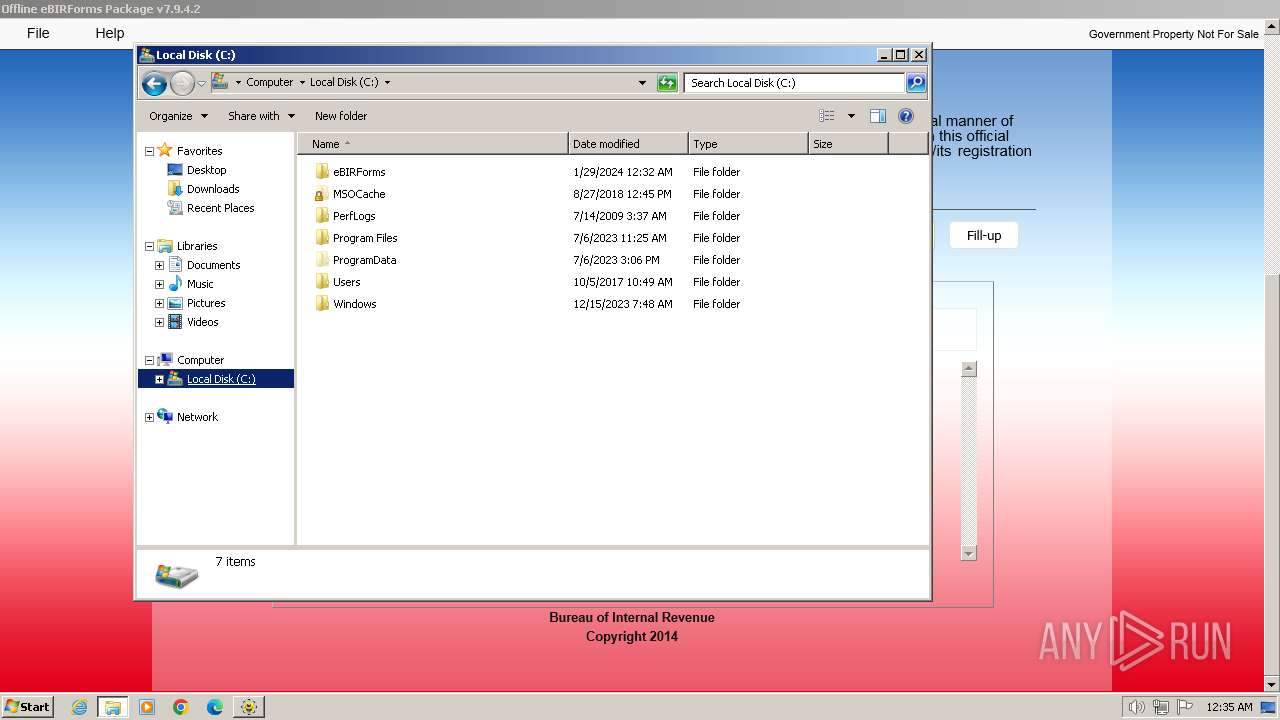Open the recent pages dropdown arrow

coord(201,83)
